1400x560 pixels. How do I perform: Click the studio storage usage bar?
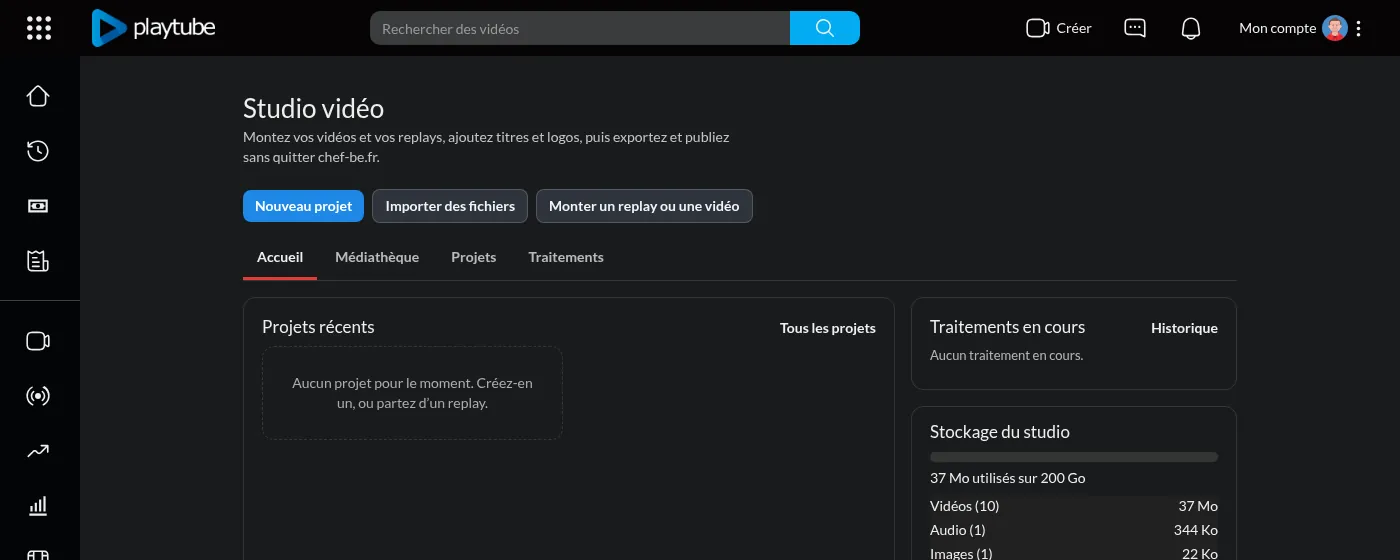click(x=1074, y=457)
